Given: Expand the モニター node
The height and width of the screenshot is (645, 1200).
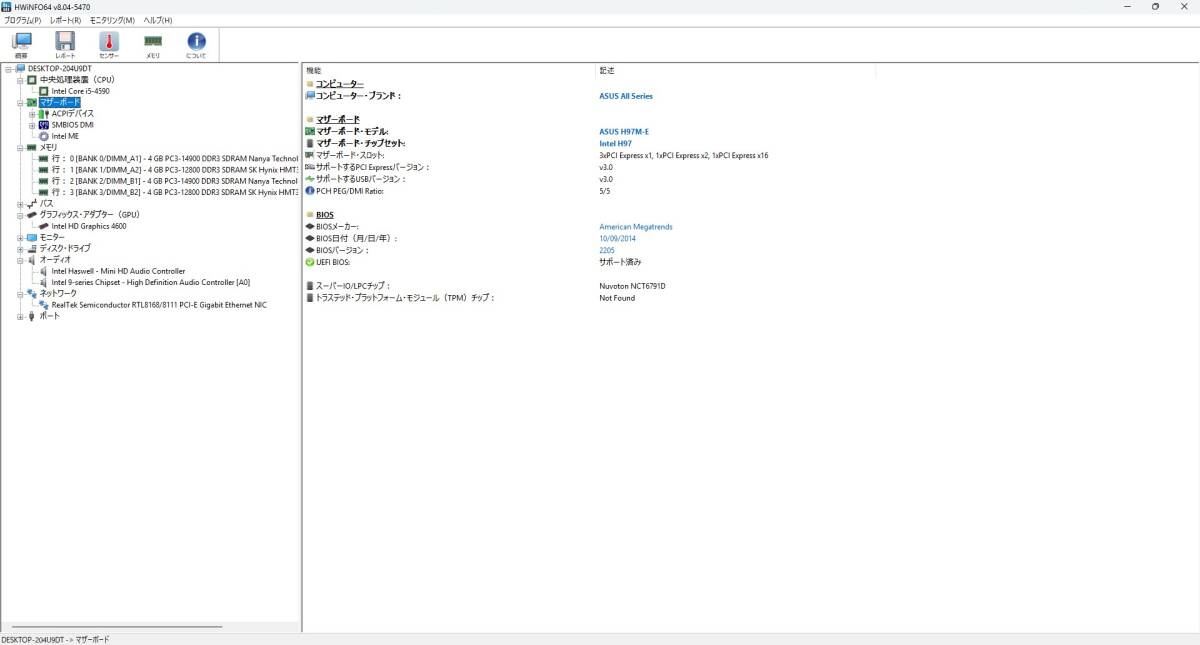Looking at the screenshot, I should pyautogui.click(x=20, y=237).
